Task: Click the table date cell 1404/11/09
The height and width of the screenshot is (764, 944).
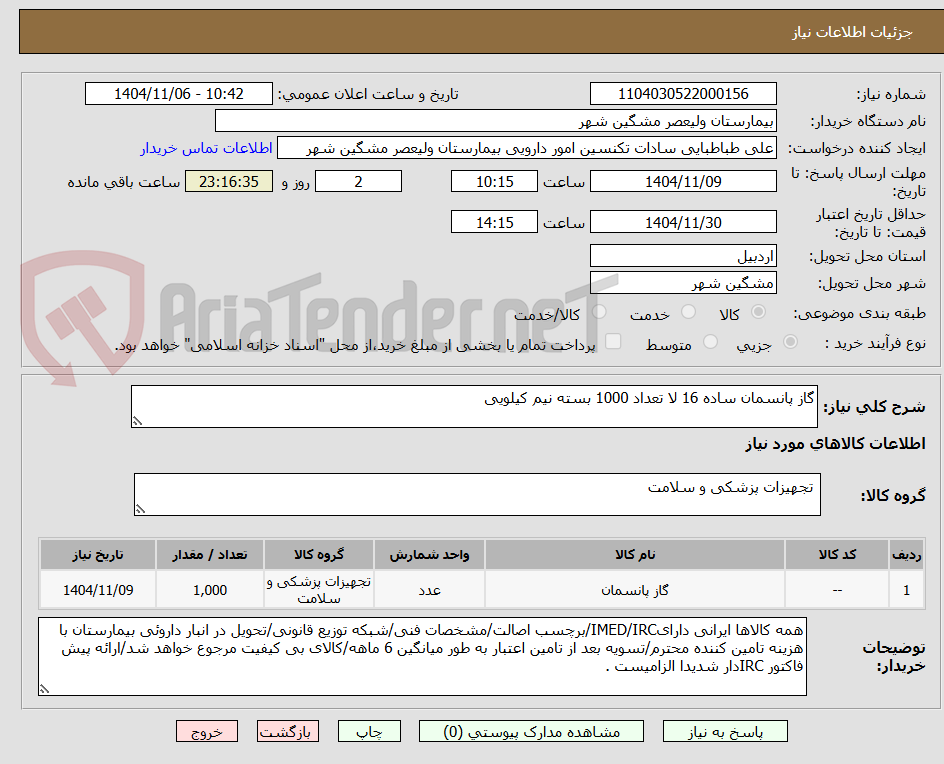Action: click(98, 590)
